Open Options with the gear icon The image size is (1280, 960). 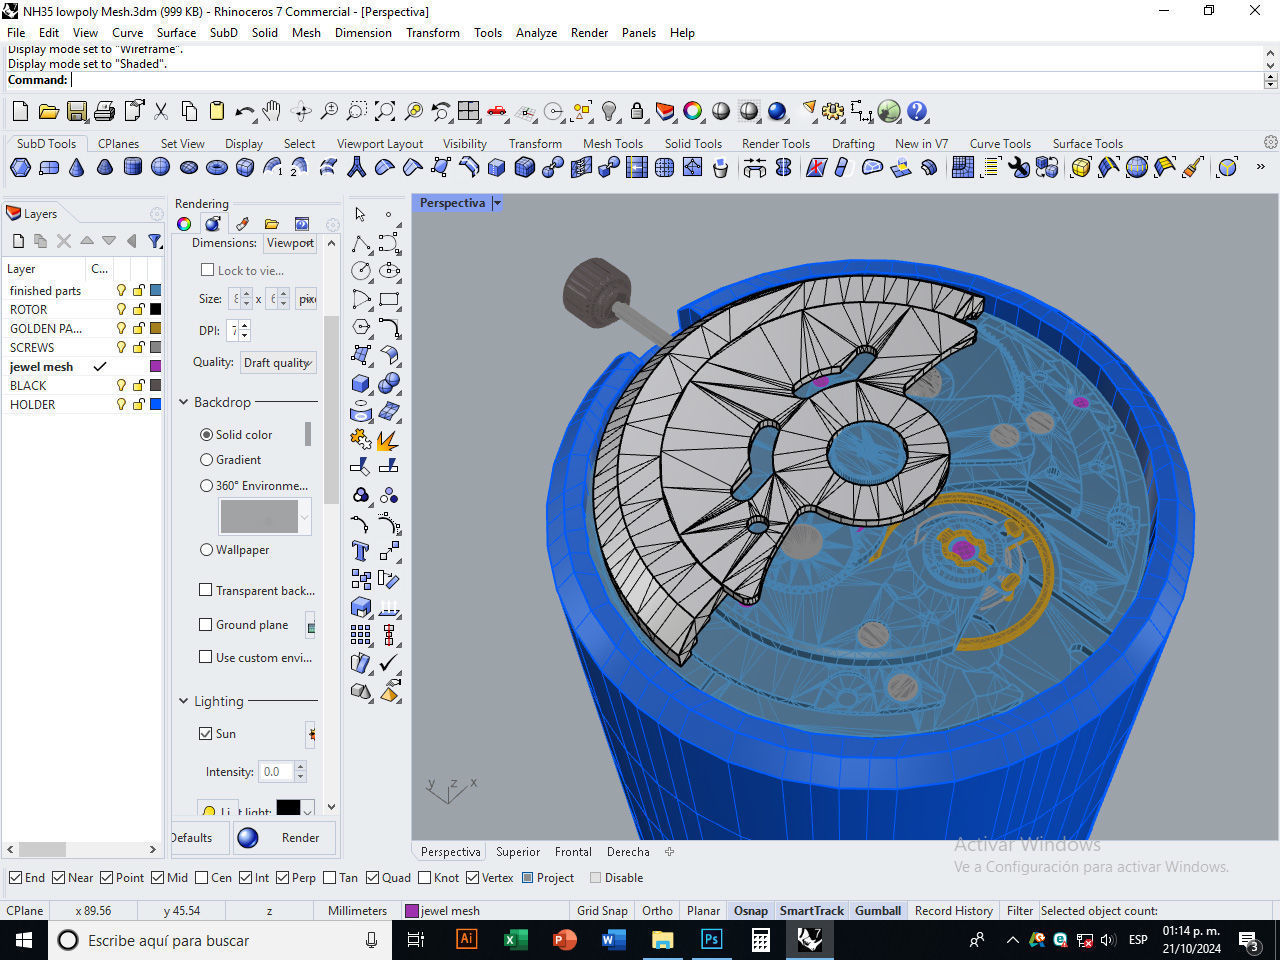coord(833,111)
